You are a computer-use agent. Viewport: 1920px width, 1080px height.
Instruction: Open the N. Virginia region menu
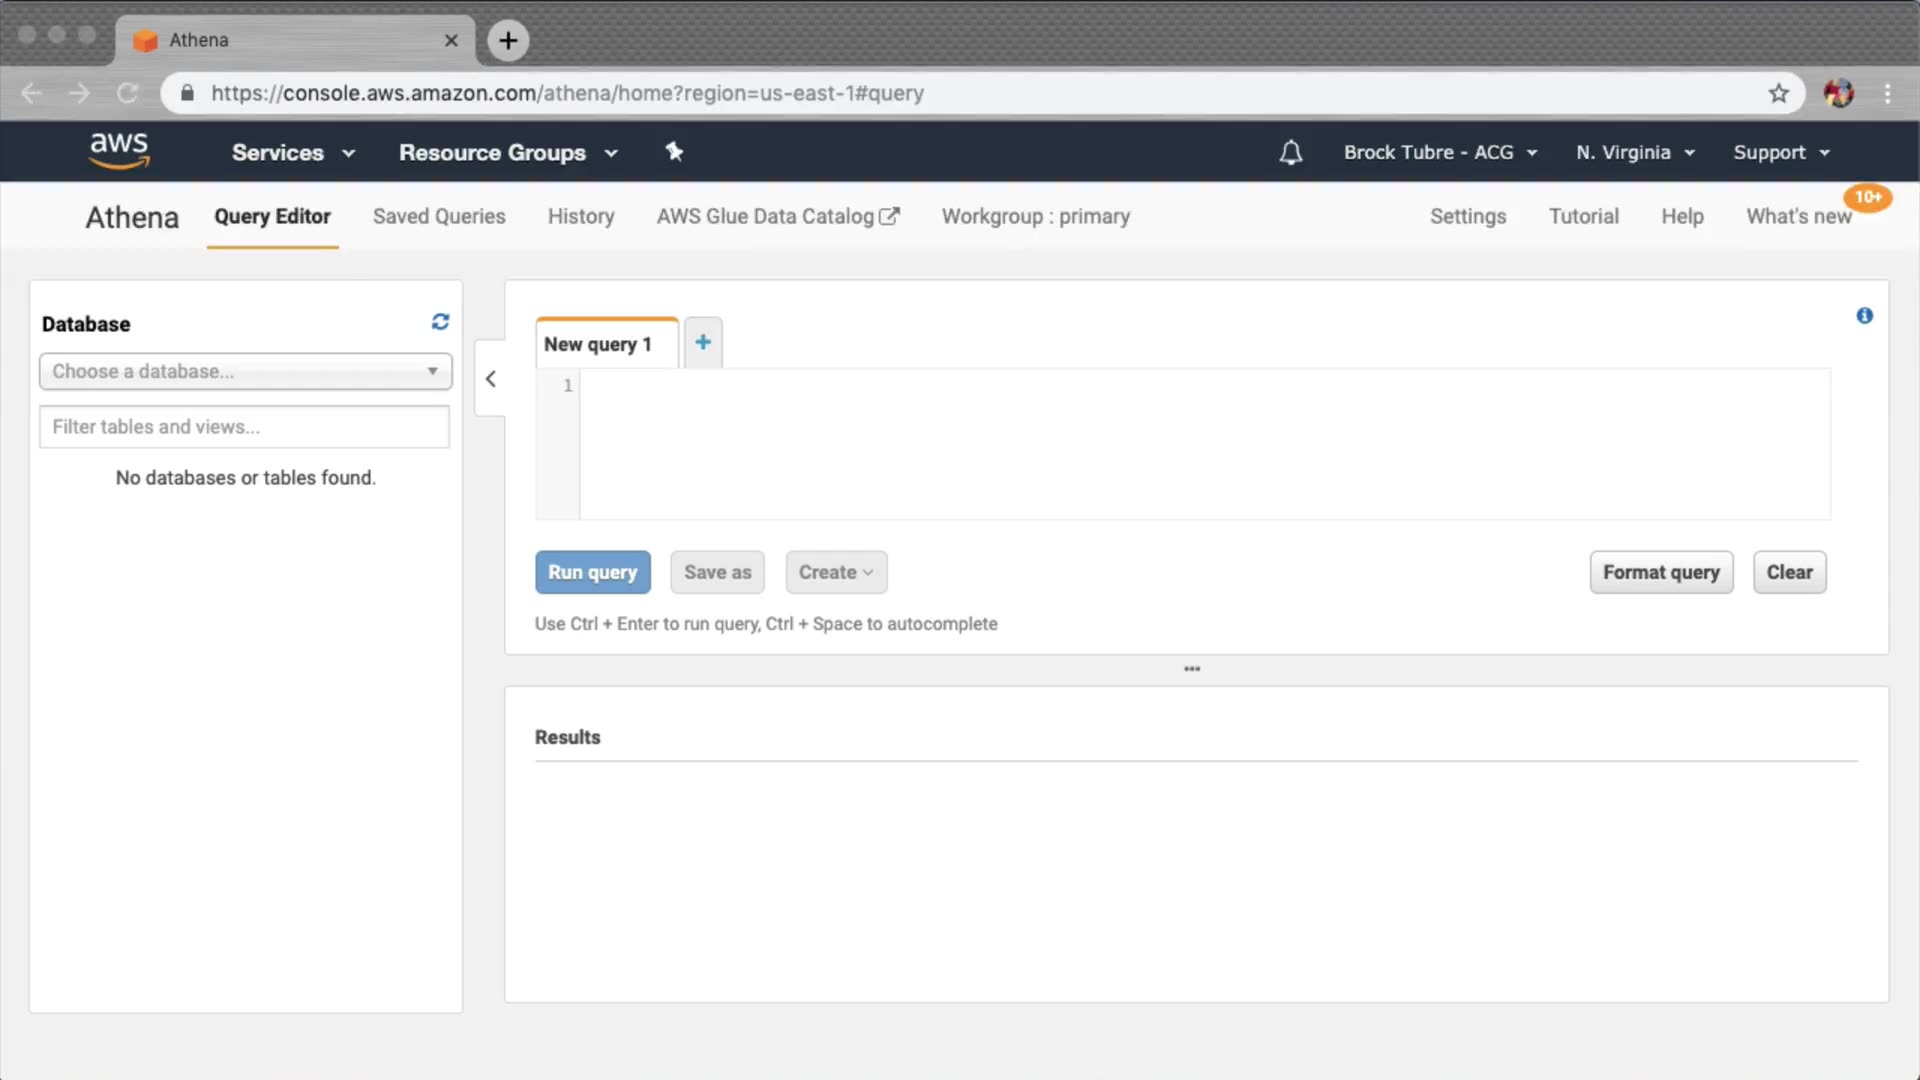coord(1635,152)
